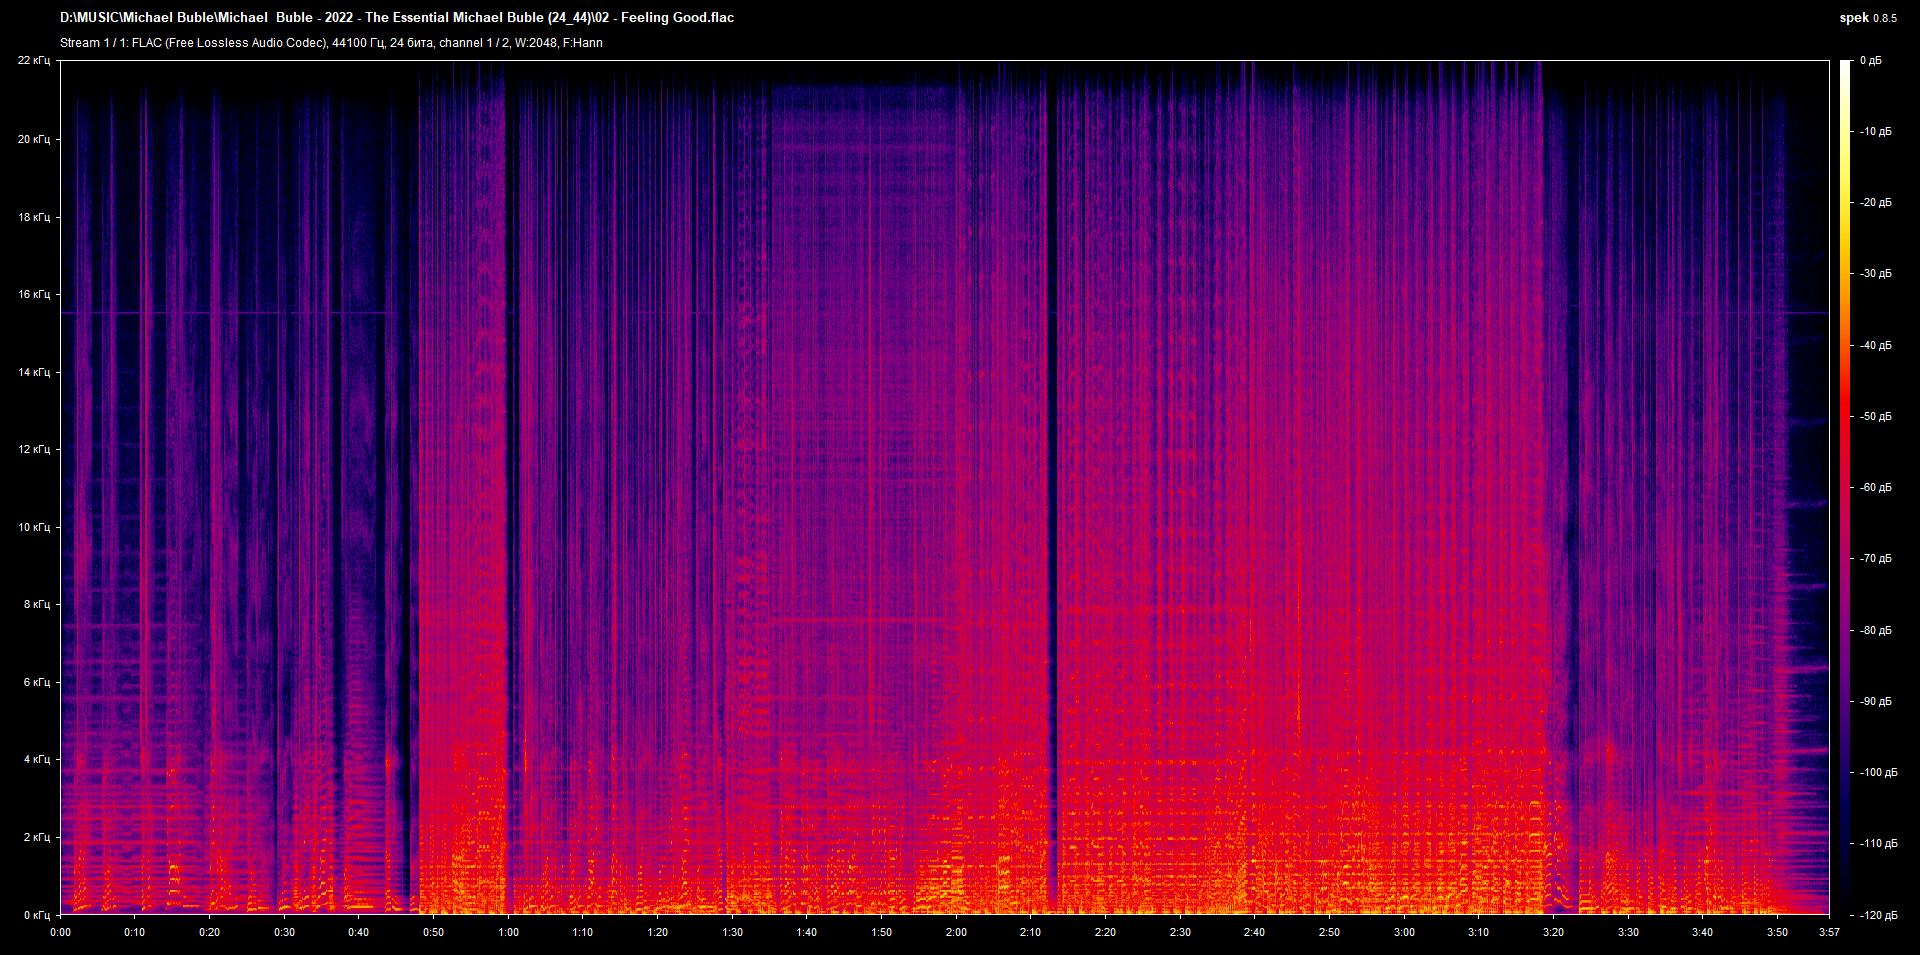1920x955 pixels.
Task: Click the 3:10 time axis label
Action: pos(1479,932)
